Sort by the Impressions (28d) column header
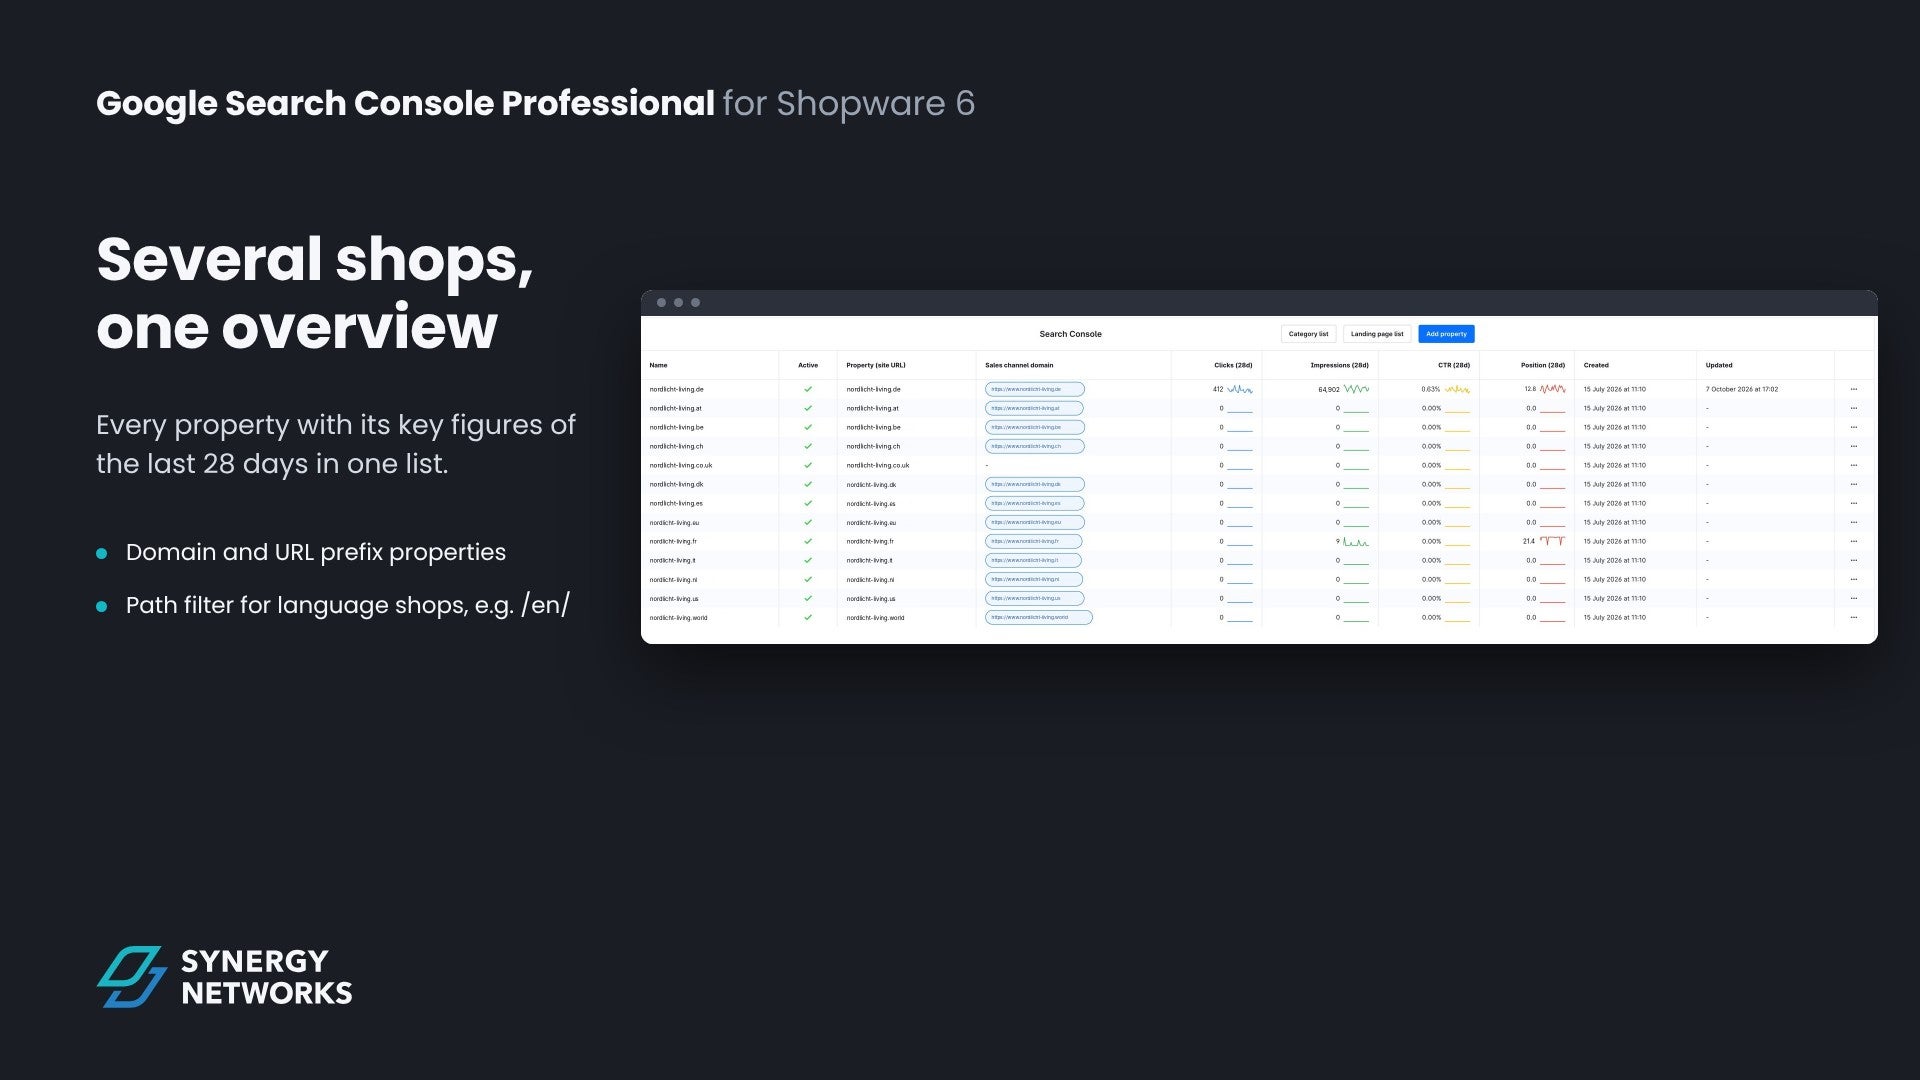Screen dimensions: 1920x1080 [x=1339, y=365]
